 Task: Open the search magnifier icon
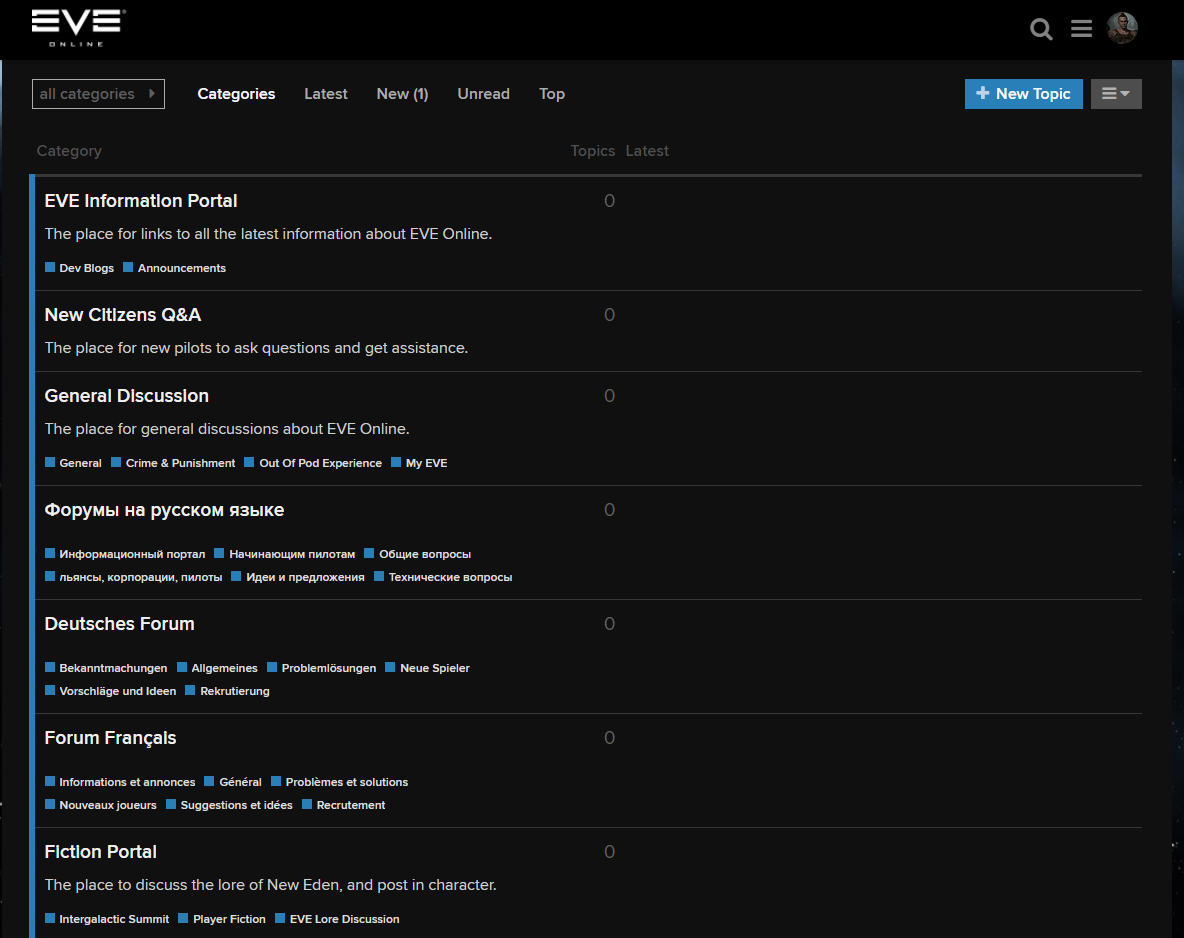[x=1041, y=29]
